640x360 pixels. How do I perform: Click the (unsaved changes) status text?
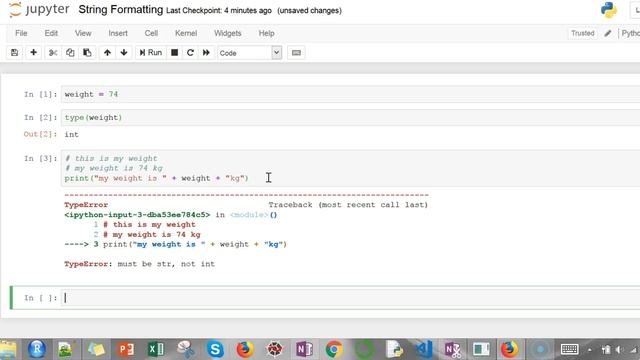[309, 11]
